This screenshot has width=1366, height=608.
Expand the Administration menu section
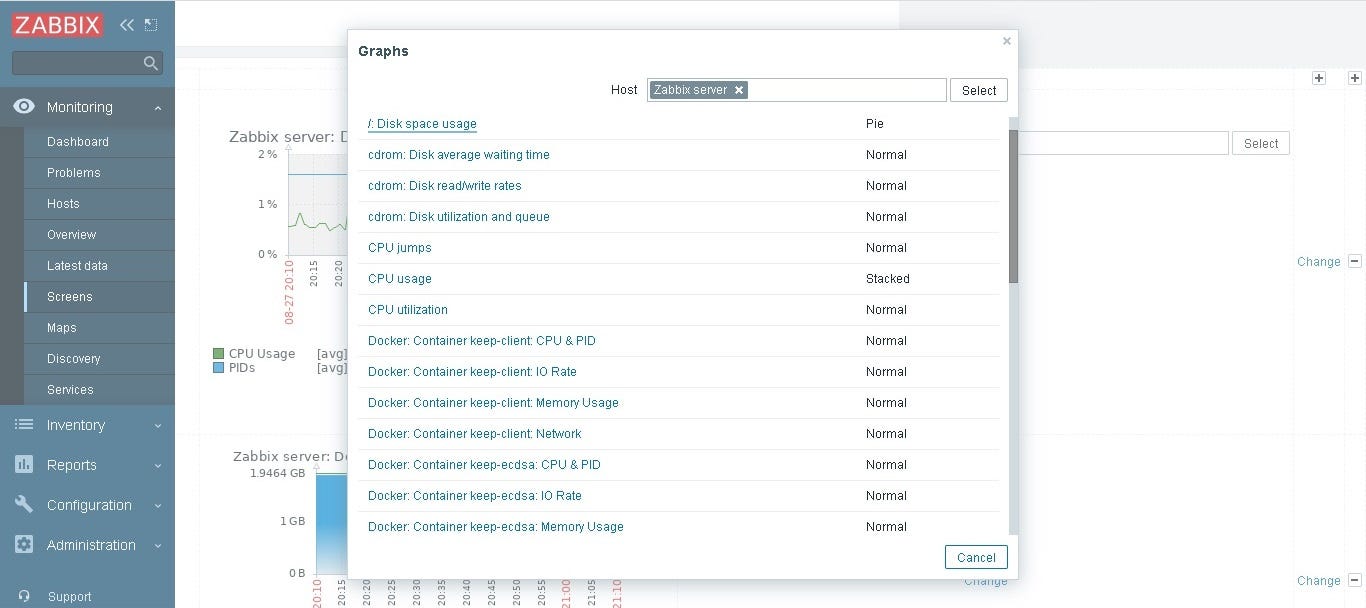[158, 546]
